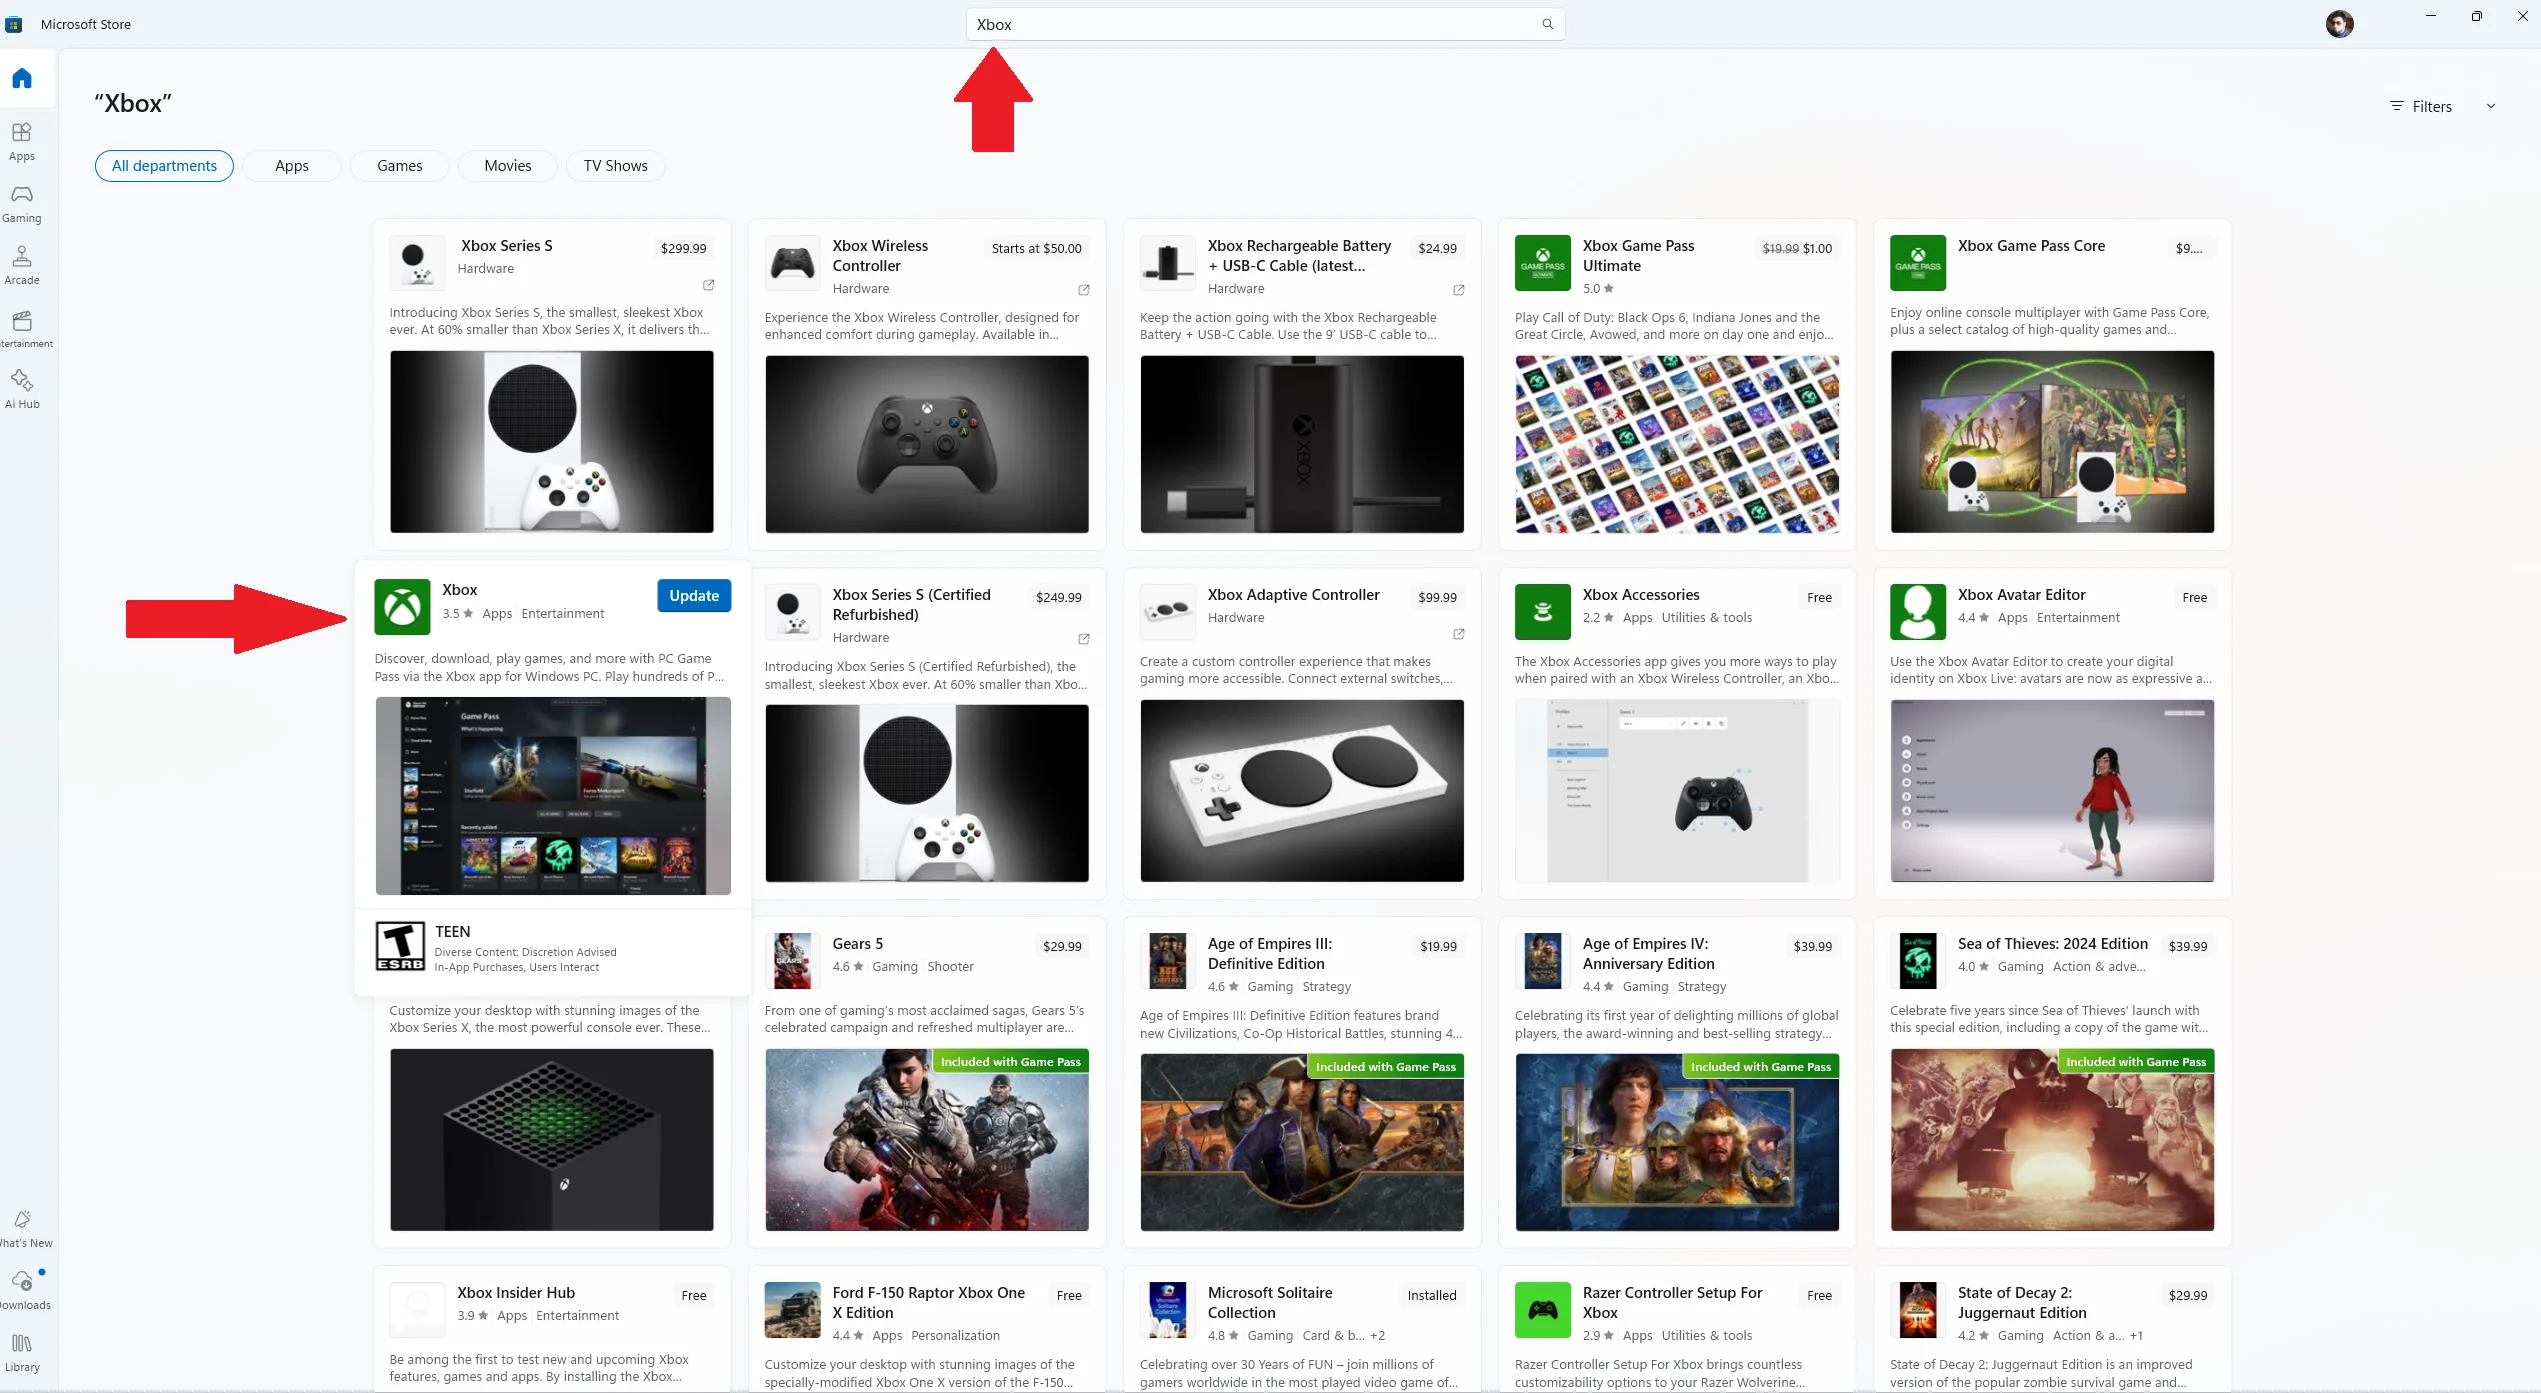
Task: Open the Gaming section in the sidebar
Action: pyautogui.click(x=22, y=204)
